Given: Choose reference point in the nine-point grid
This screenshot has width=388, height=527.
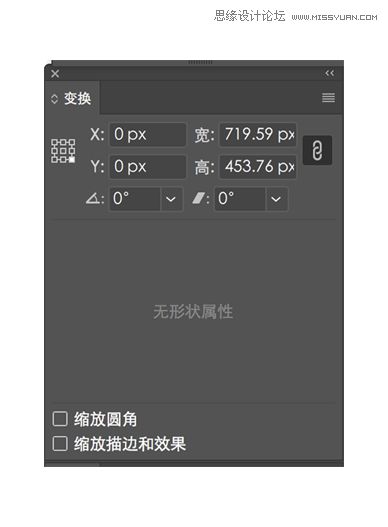Looking at the screenshot, I should tap(63, 151).
